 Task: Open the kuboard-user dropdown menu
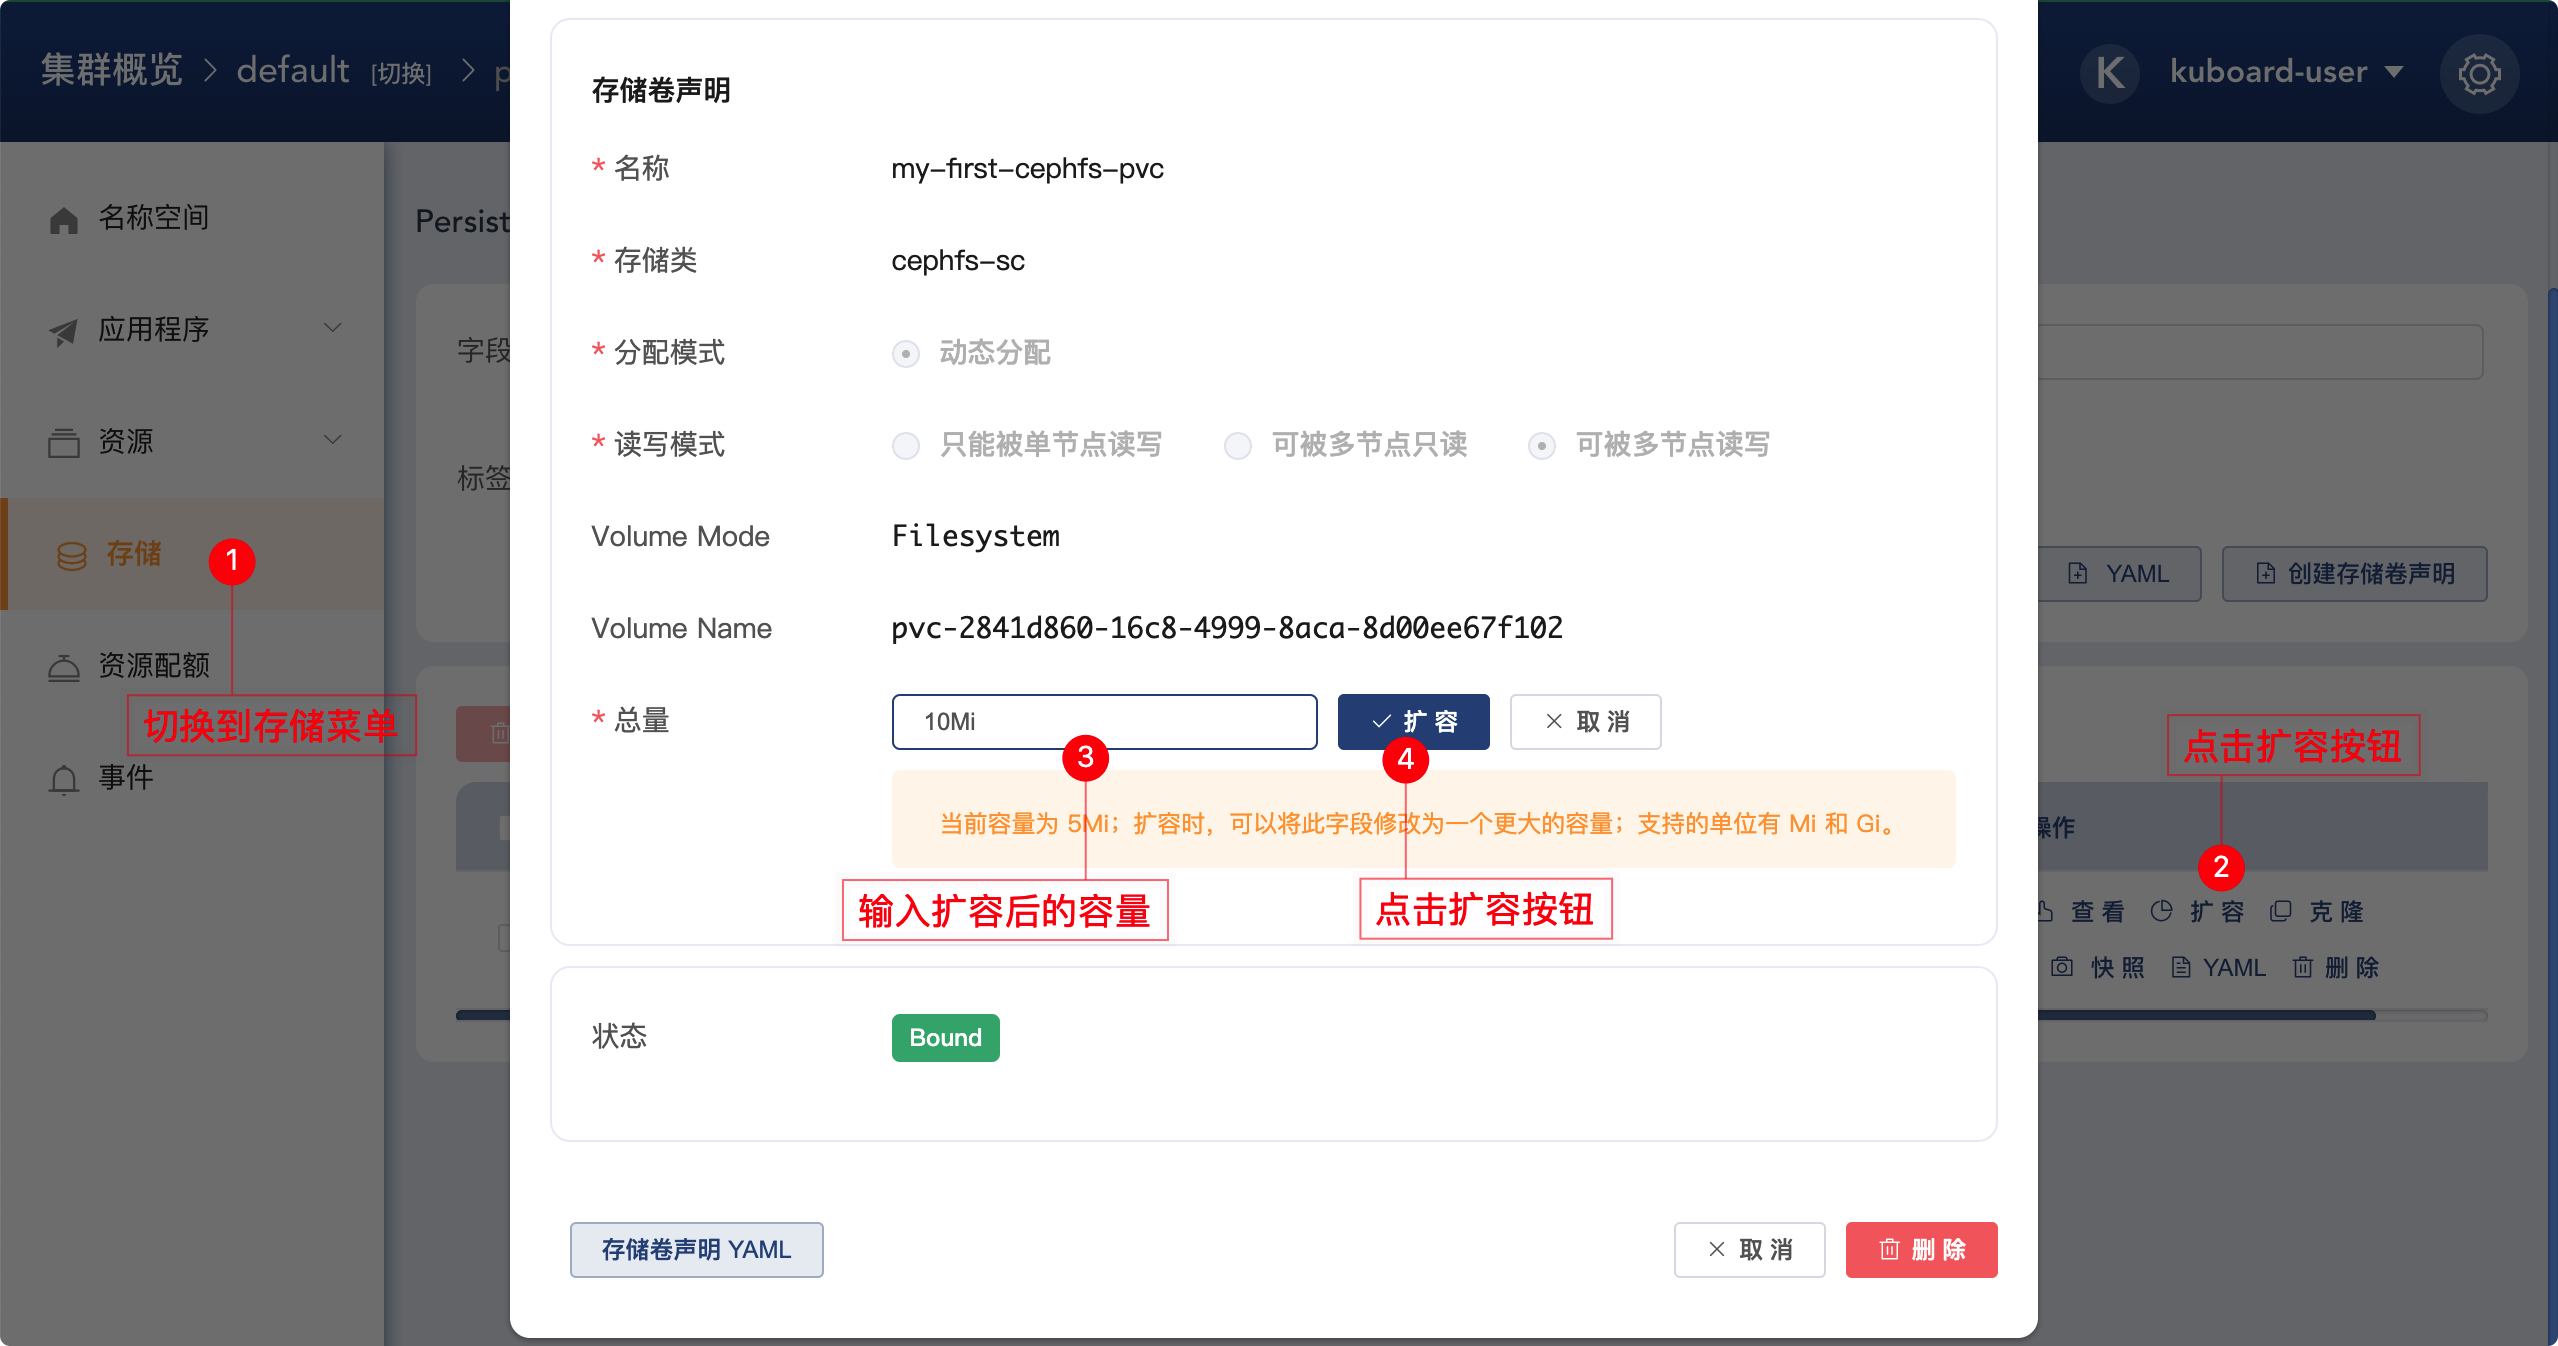pos(2286,72)
